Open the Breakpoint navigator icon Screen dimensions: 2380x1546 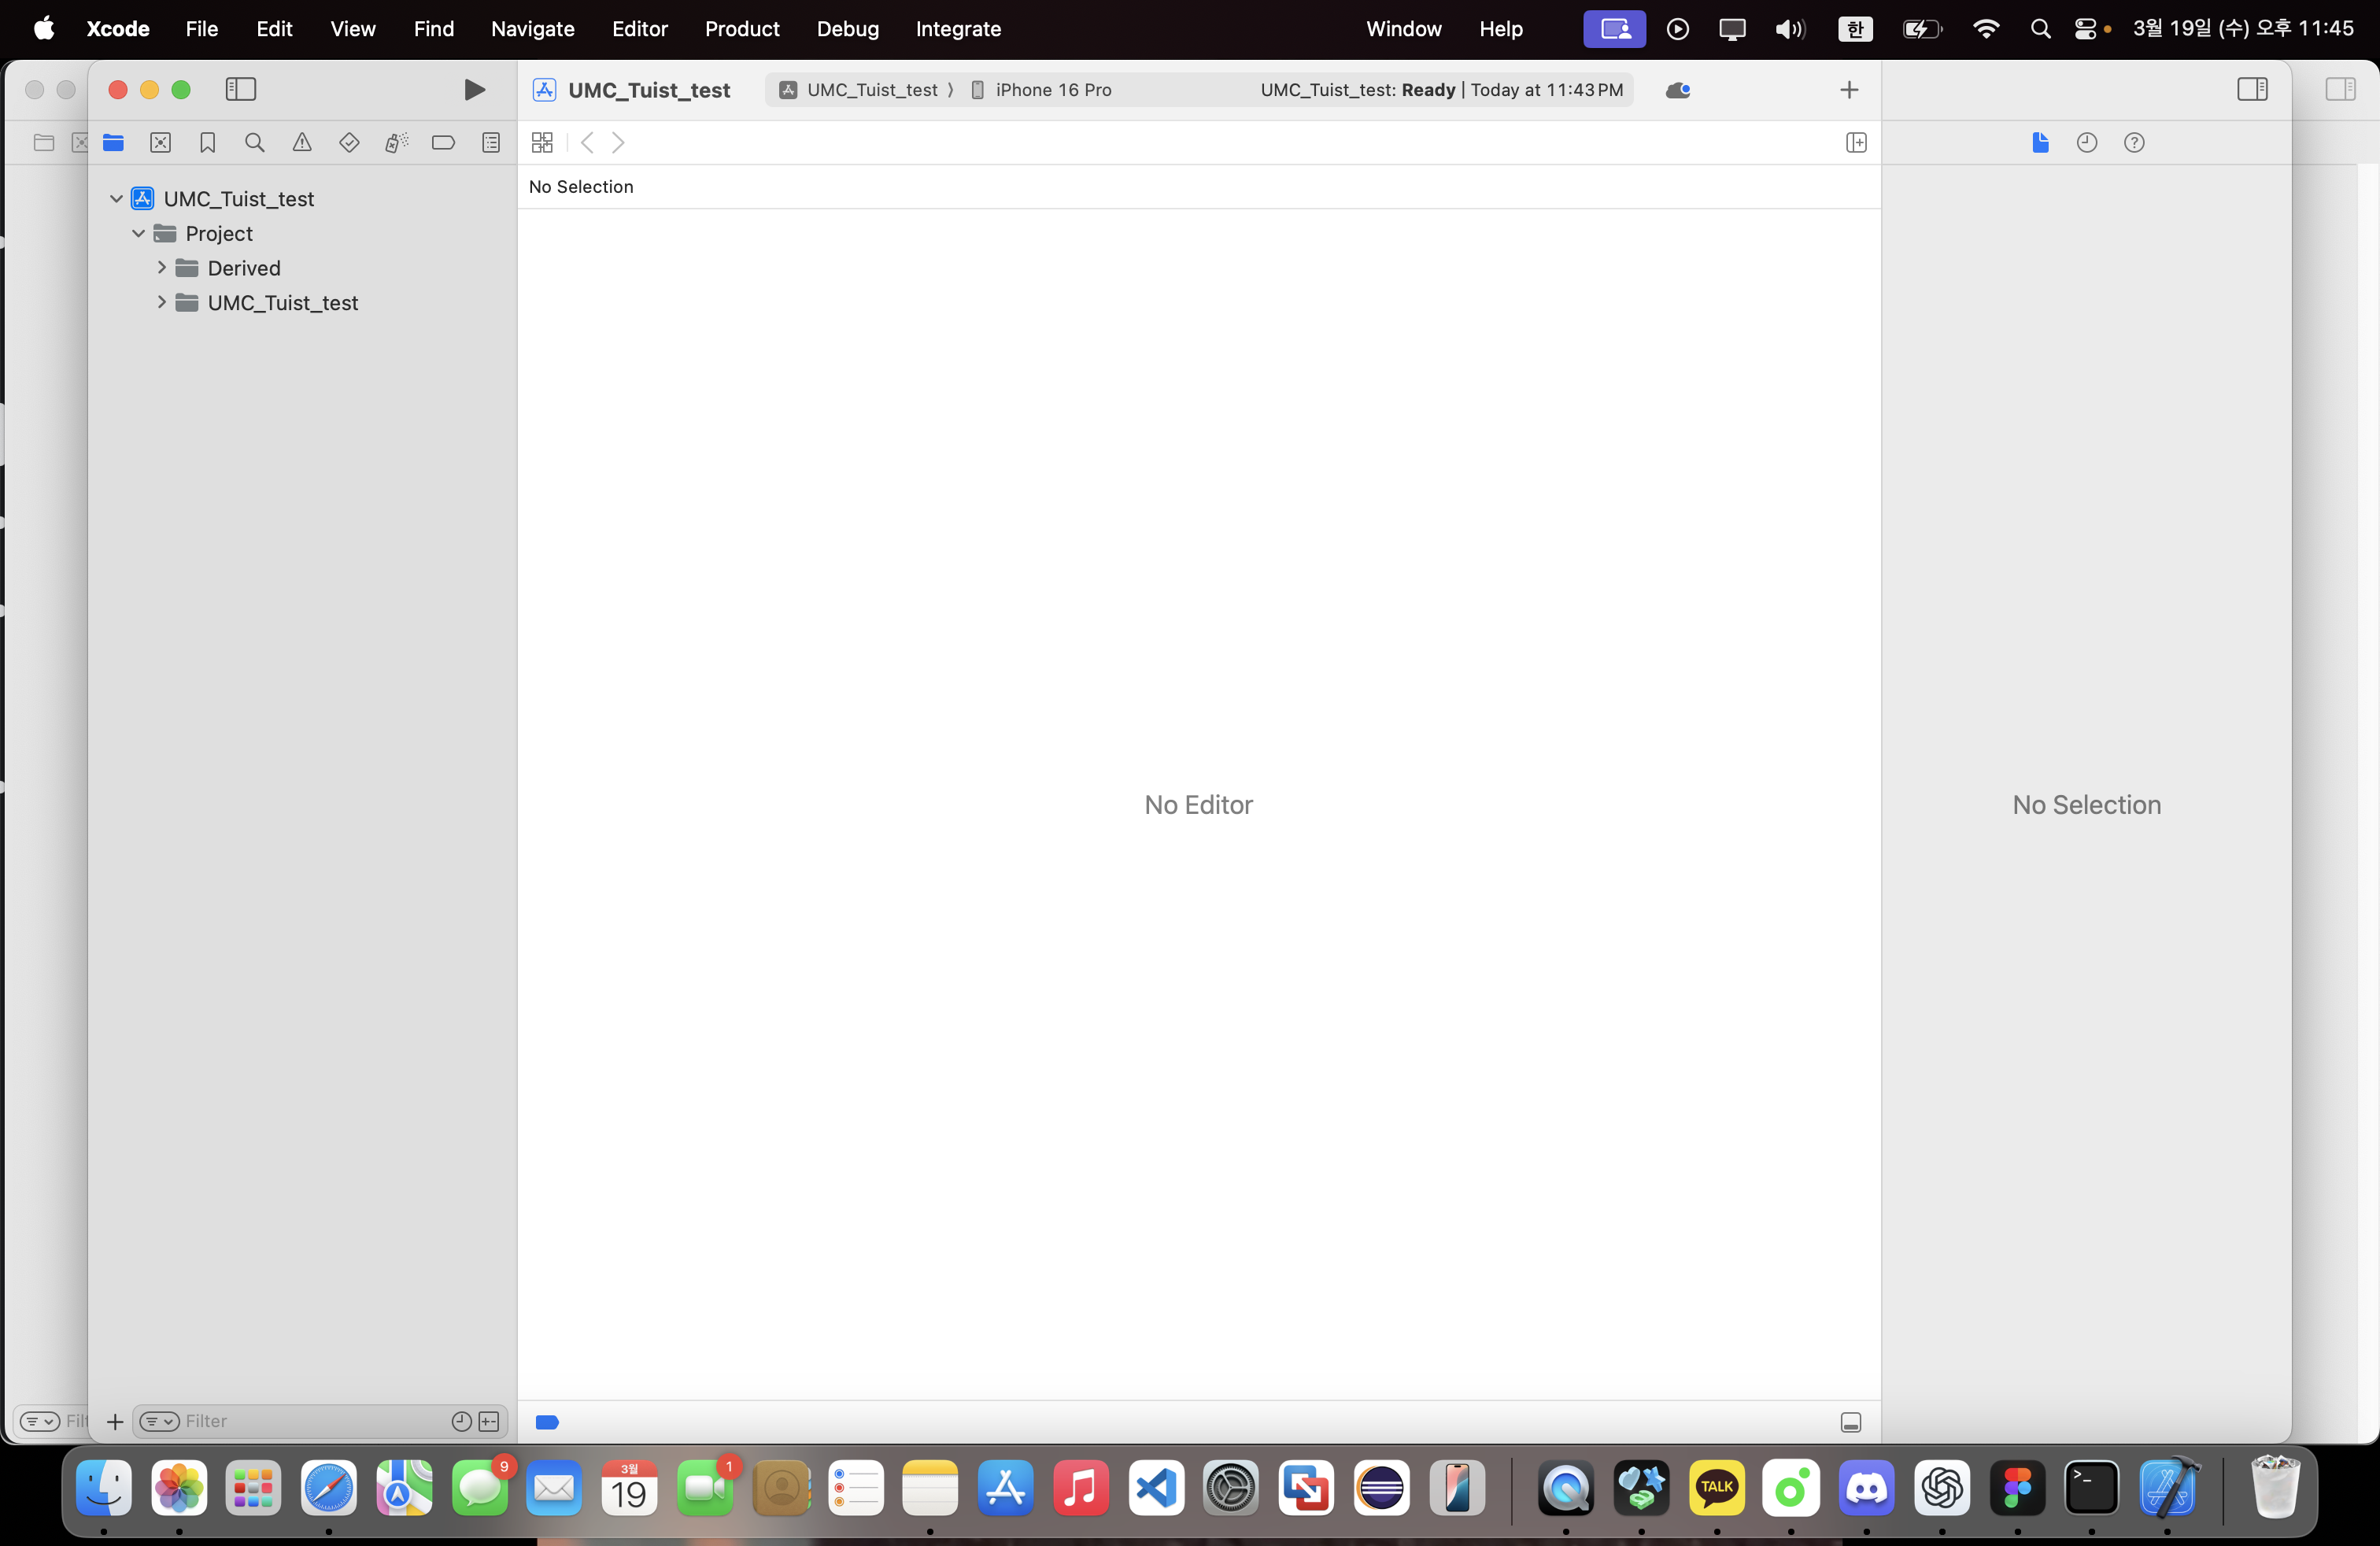pyautogui.click(x=443, y=143)
